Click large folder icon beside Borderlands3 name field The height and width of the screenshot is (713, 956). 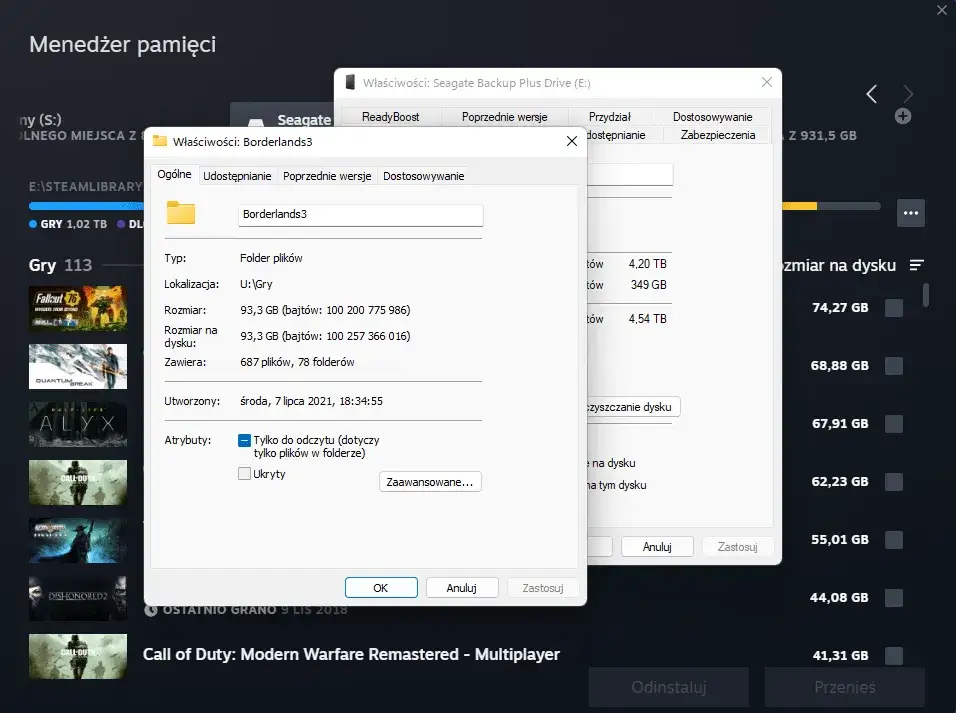(182, 213)
